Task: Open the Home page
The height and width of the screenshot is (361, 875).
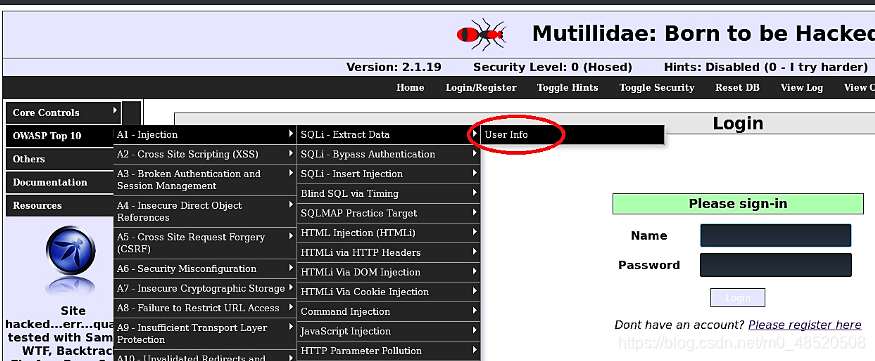Action: 410,88
